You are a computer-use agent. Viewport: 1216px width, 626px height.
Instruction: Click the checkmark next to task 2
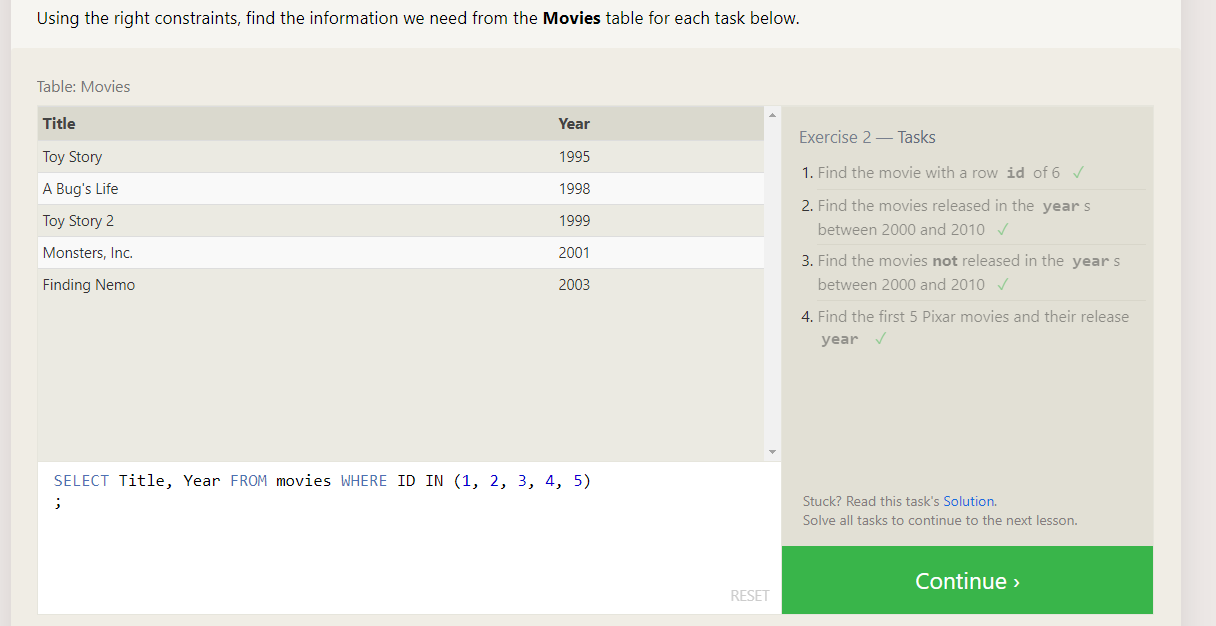pos(1002,230)
